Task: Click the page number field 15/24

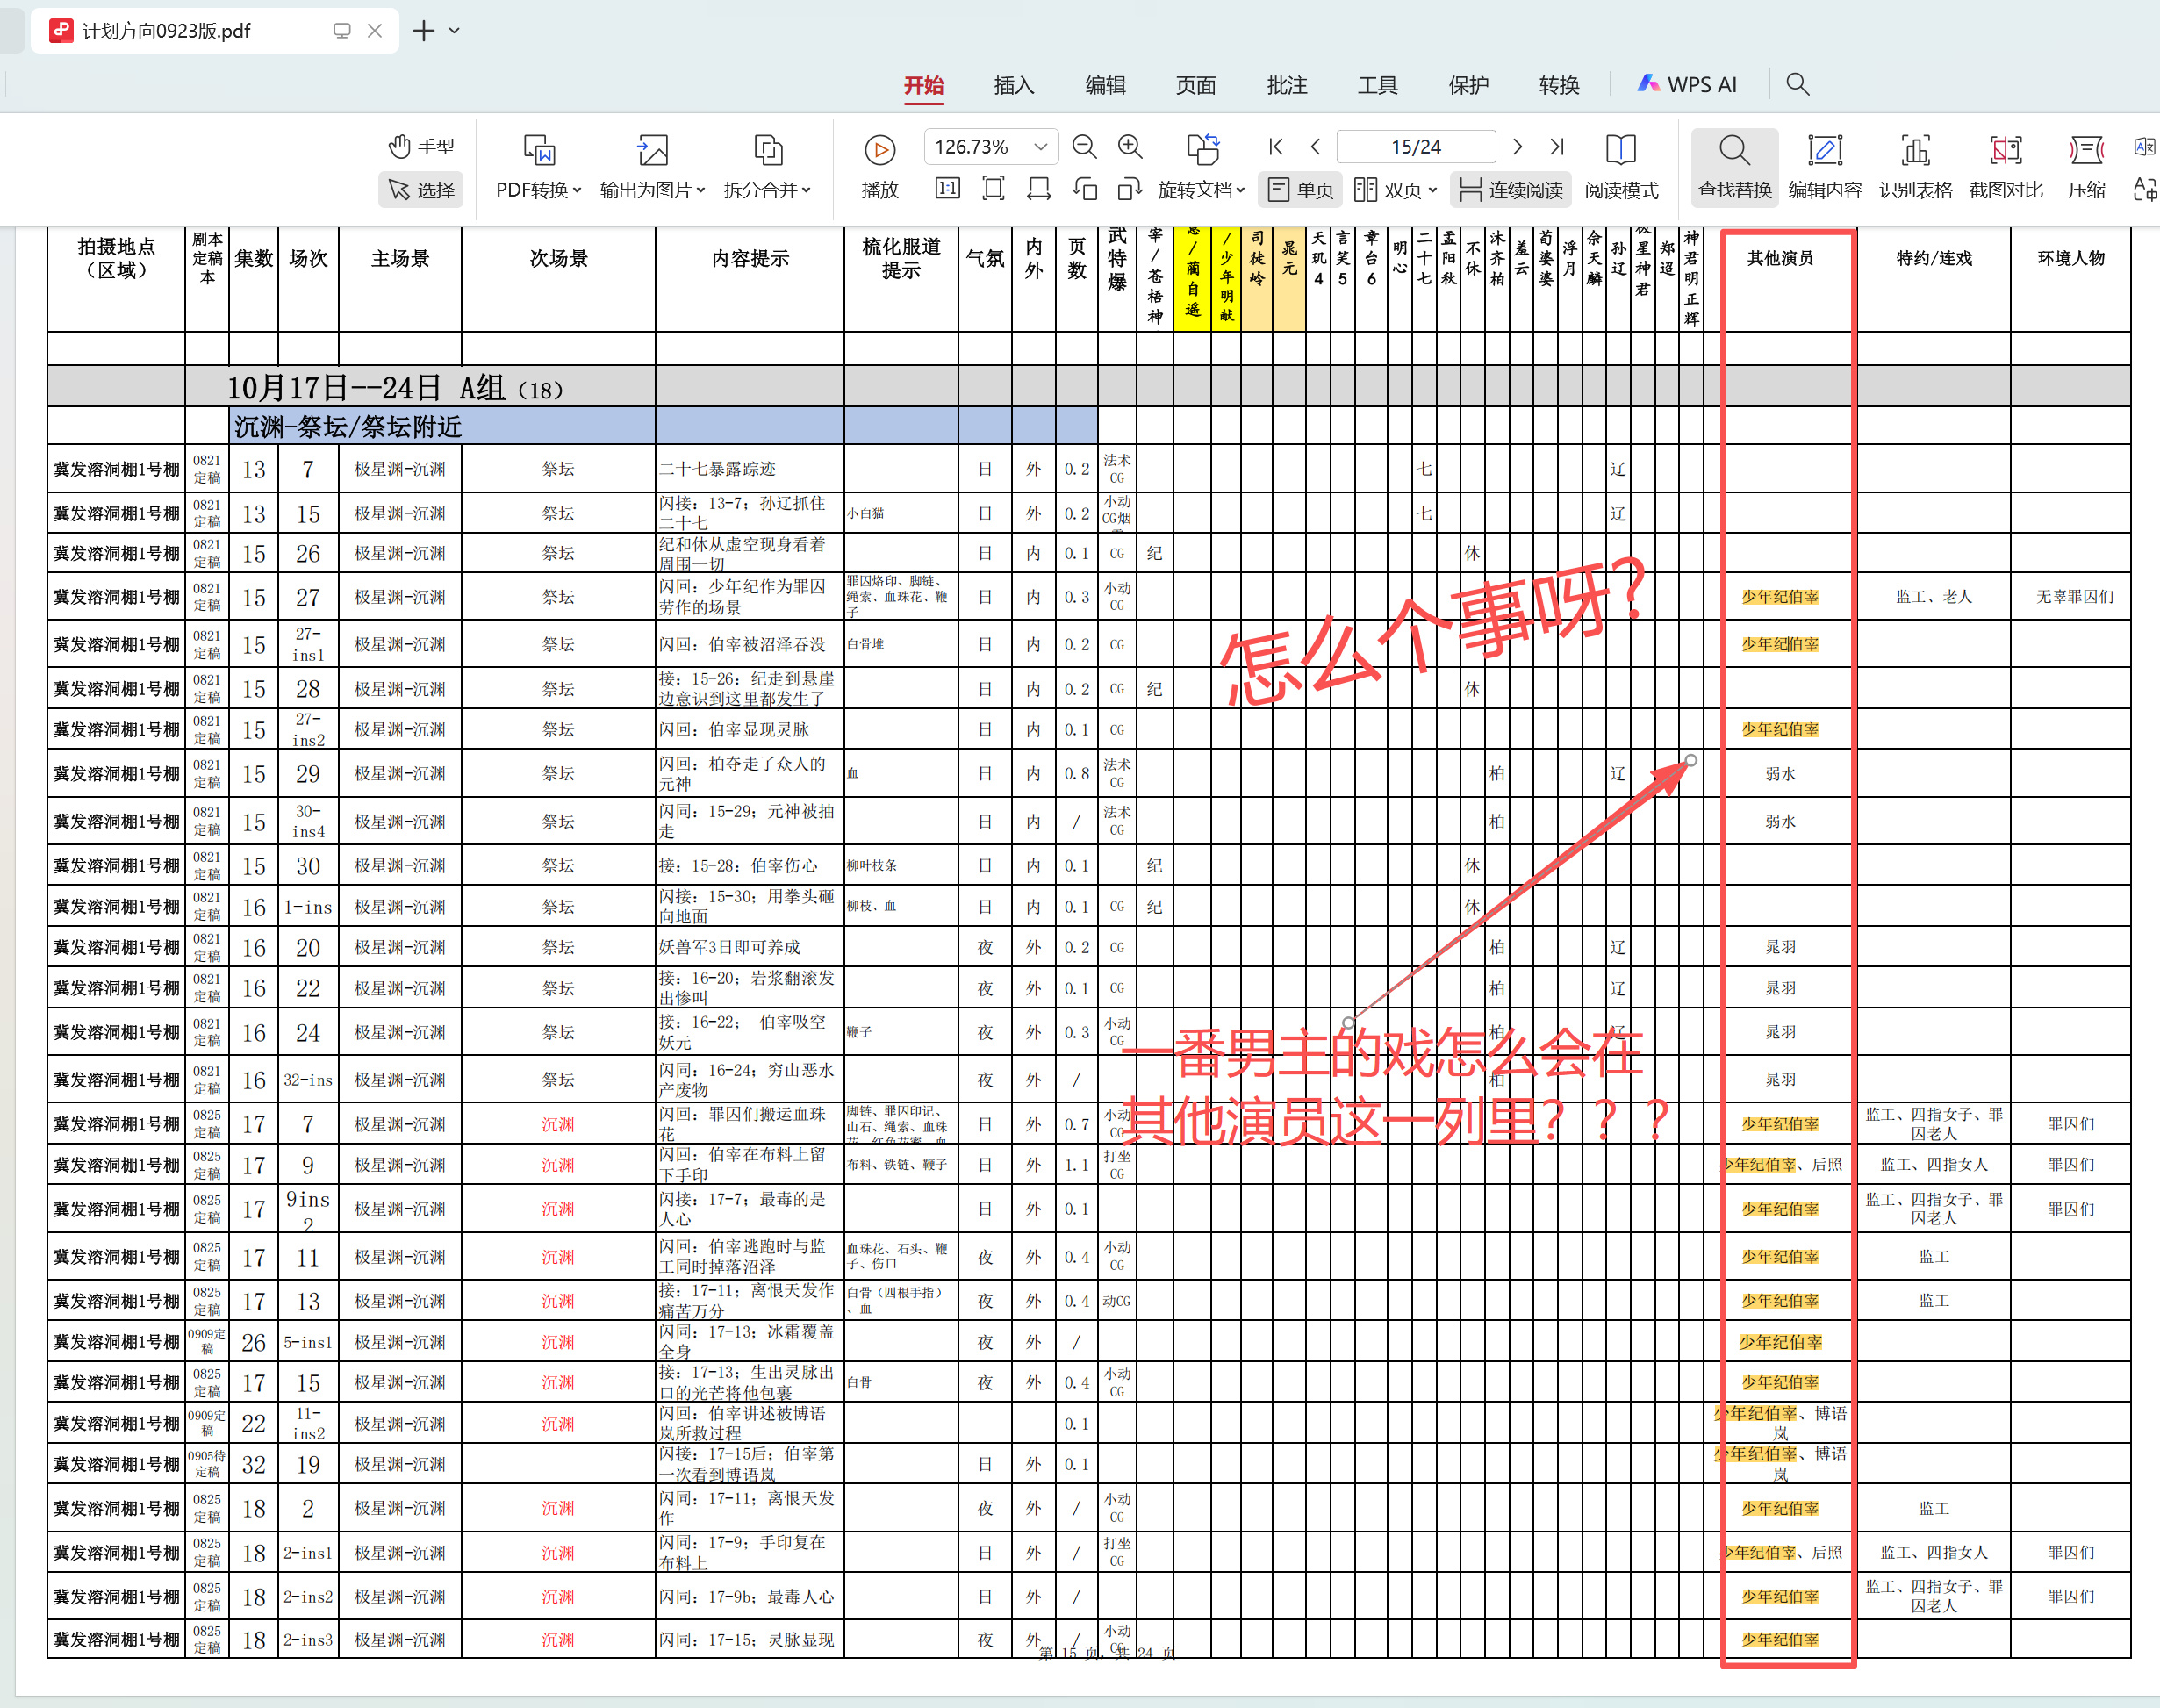Action: tap(1415, 147)
